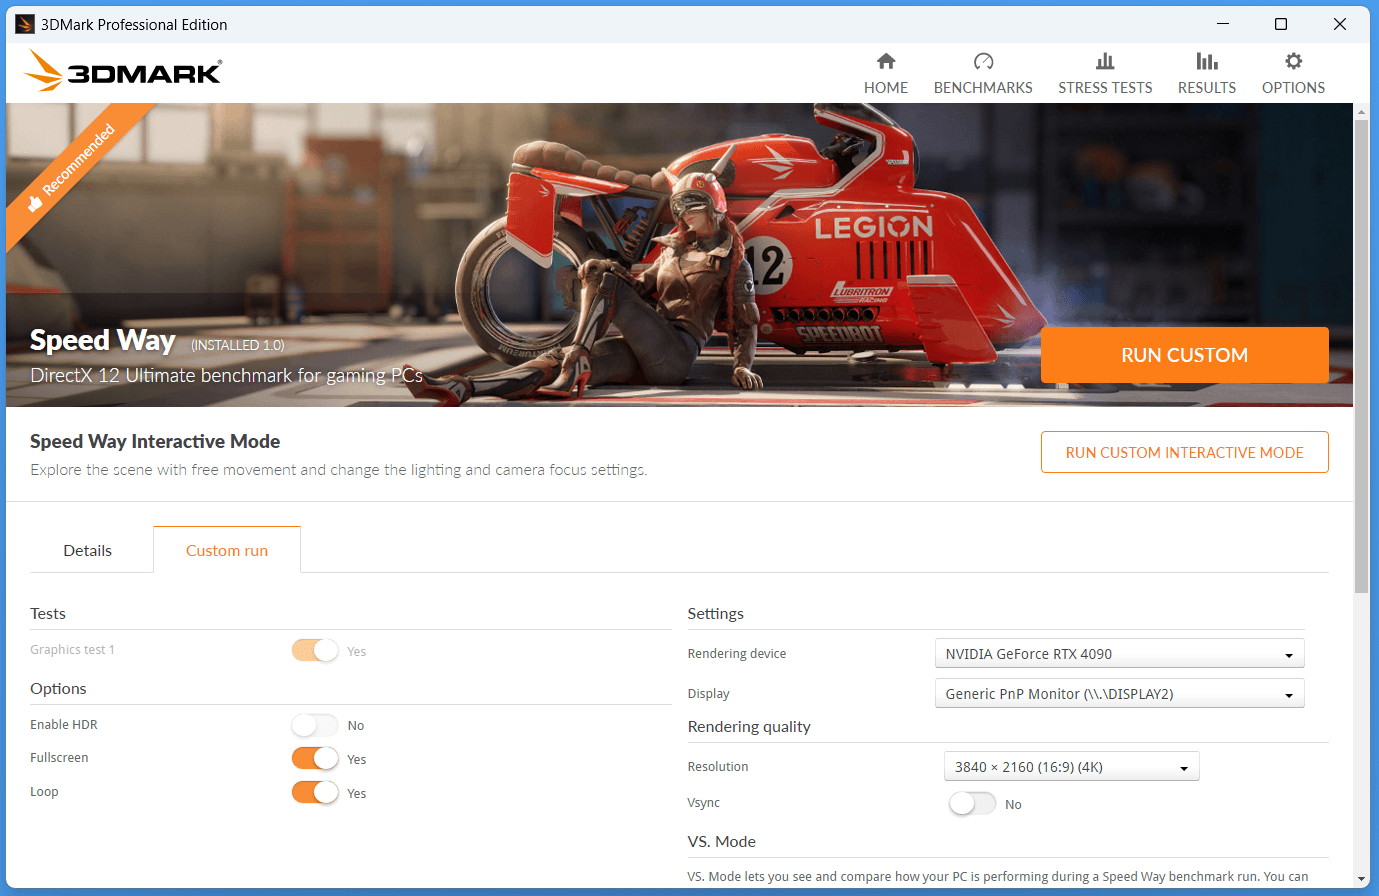Screen dimensions: 1379x896
Task: Open the Stress Tests chart icon
Action: coord(1105,61)
